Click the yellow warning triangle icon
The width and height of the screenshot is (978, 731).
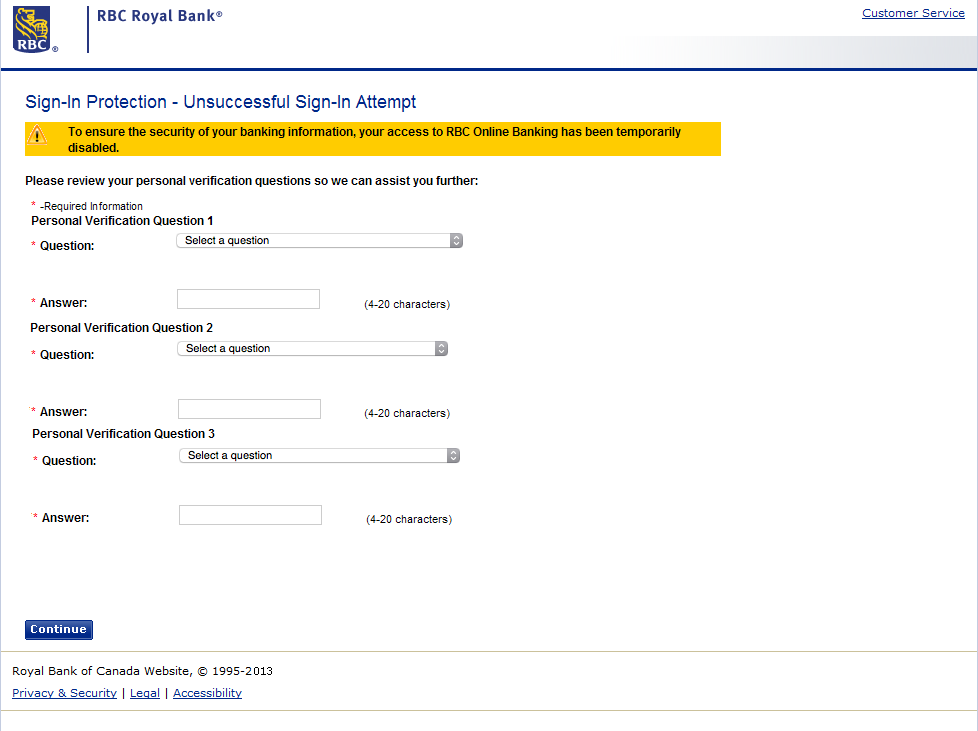point(38,133)
